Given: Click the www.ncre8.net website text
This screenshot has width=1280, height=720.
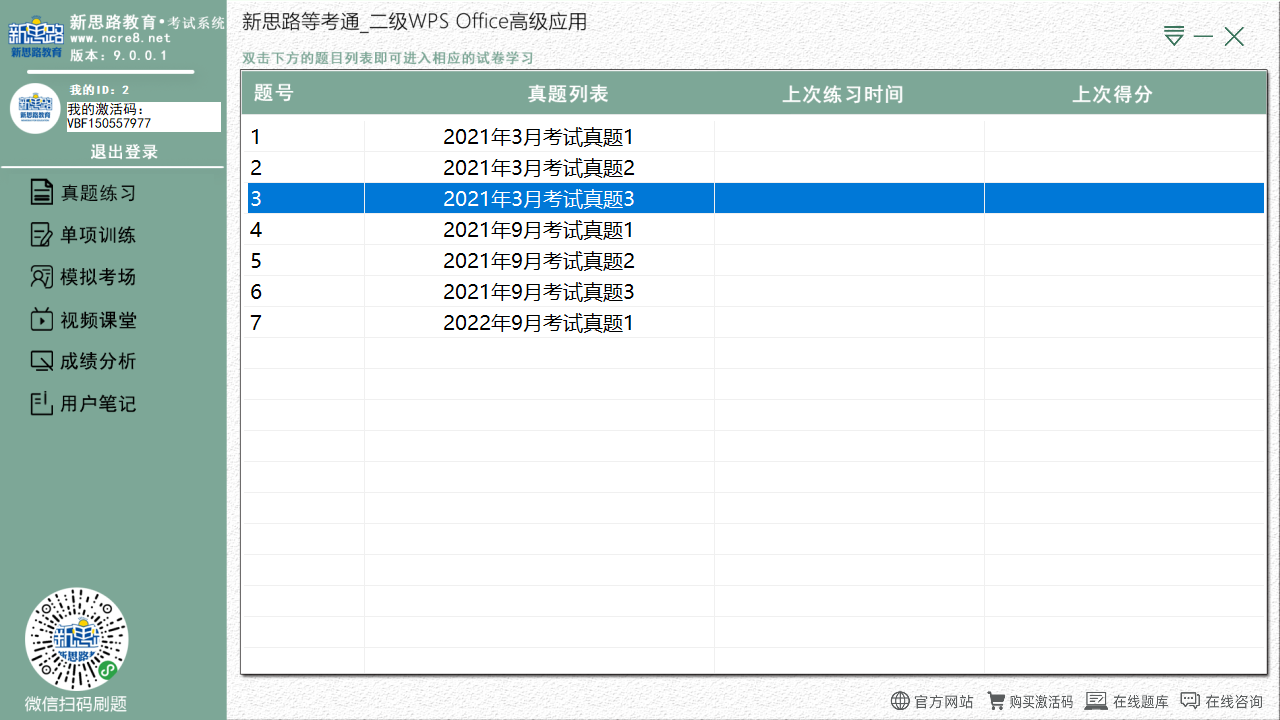Looking at the screenshot, I should [120, 38].
